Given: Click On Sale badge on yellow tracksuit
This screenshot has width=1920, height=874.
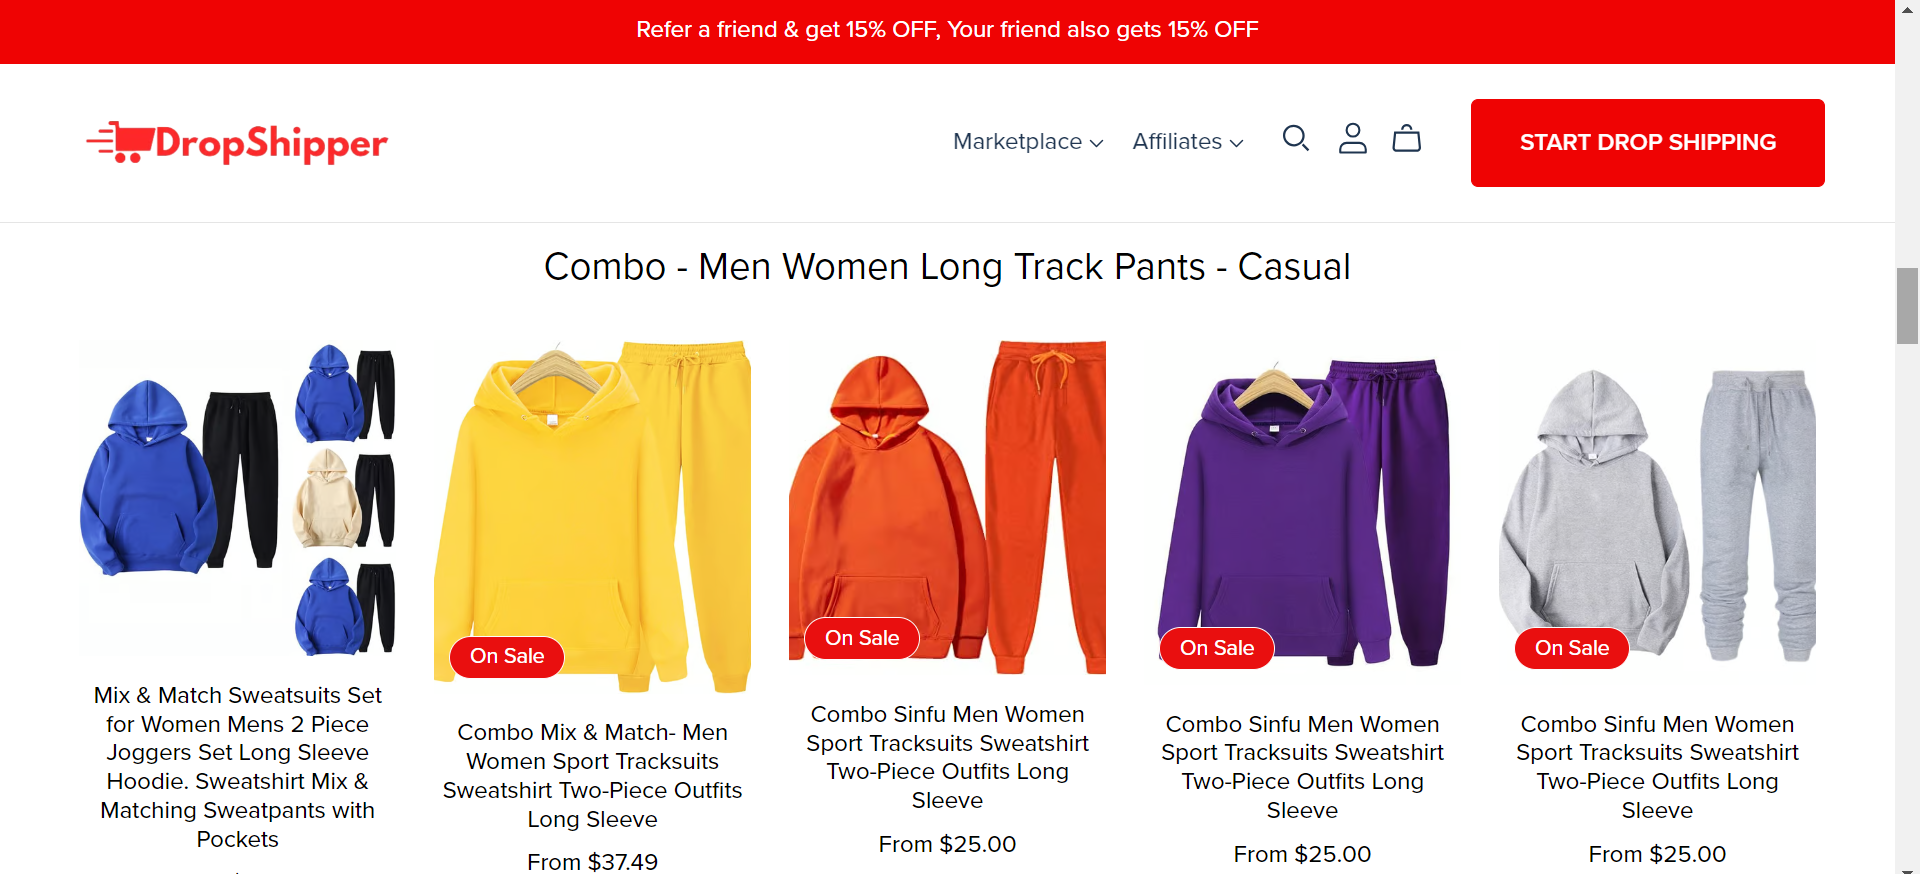Looking at the screenshot, I should pyautogui.click(x=507, y=657).
